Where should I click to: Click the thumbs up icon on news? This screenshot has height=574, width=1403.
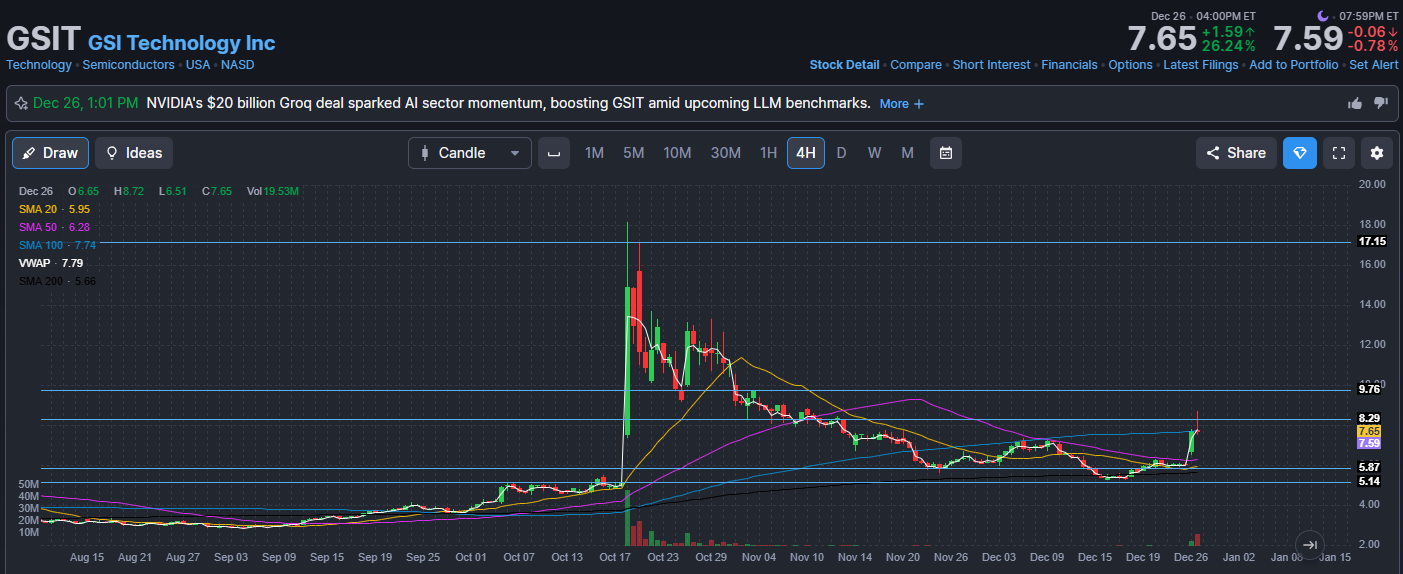(x=1355, y=103)
